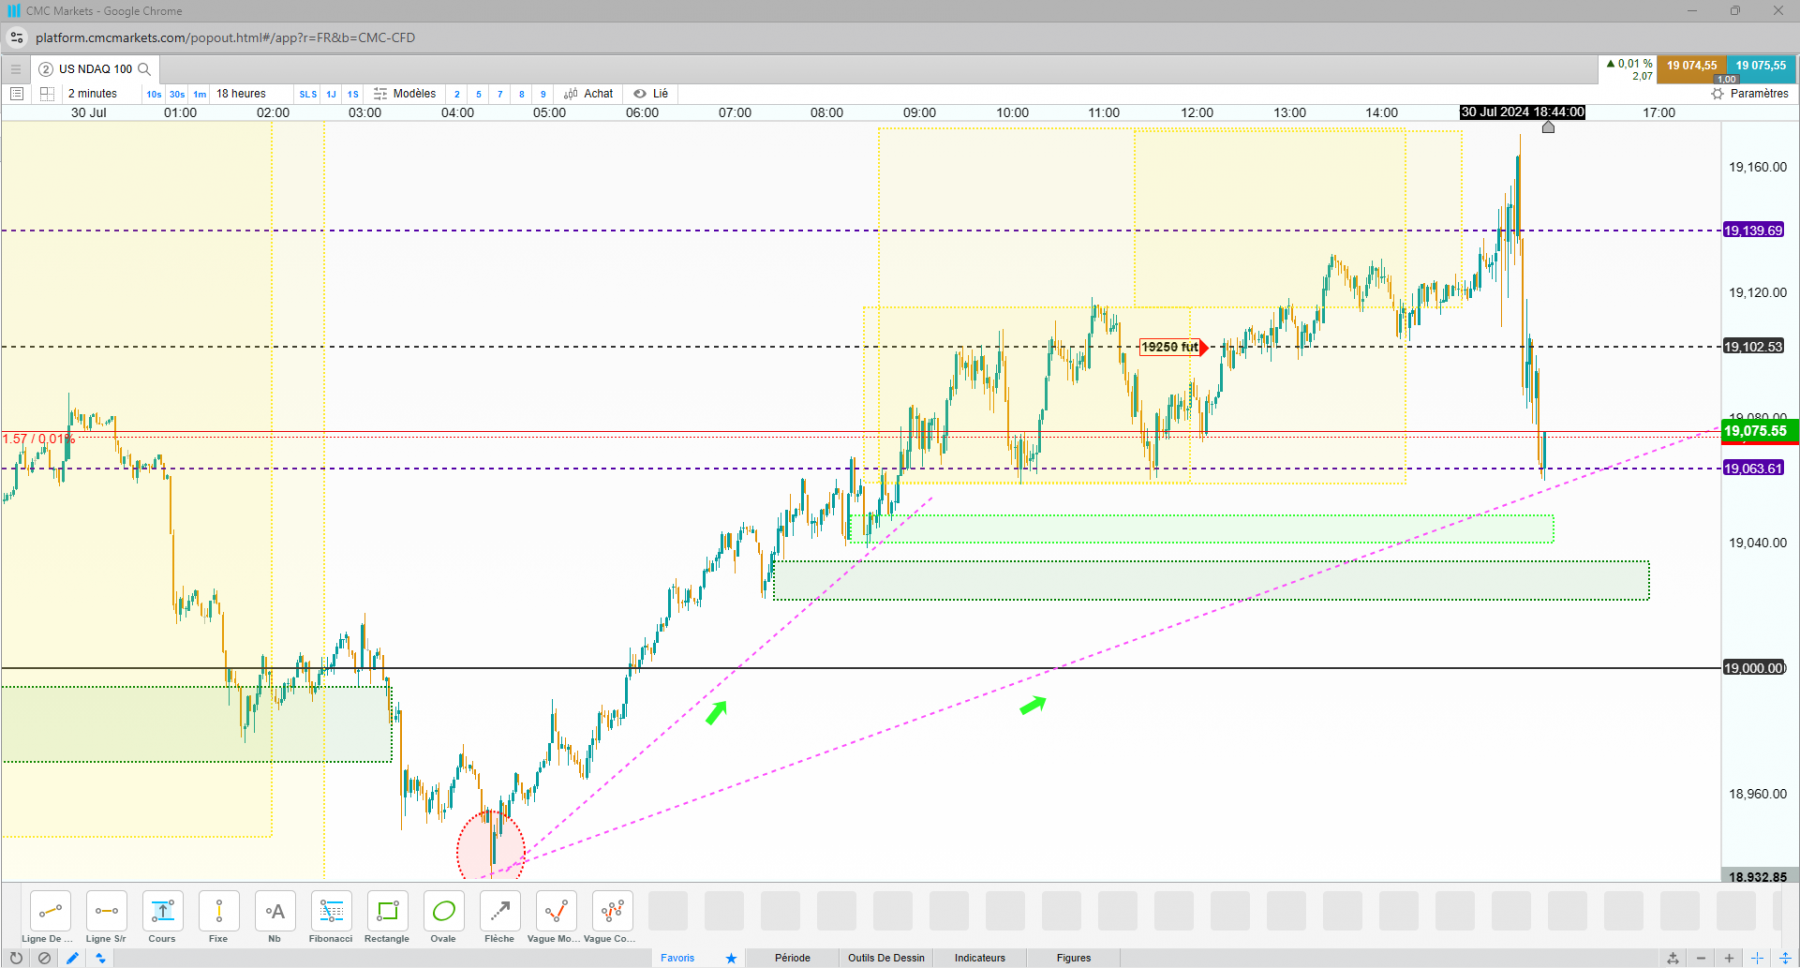Open the Achat chart type dropdown
Image resolution: width=1800 pixels, height=968 pixels.
[x=588, y=94]
